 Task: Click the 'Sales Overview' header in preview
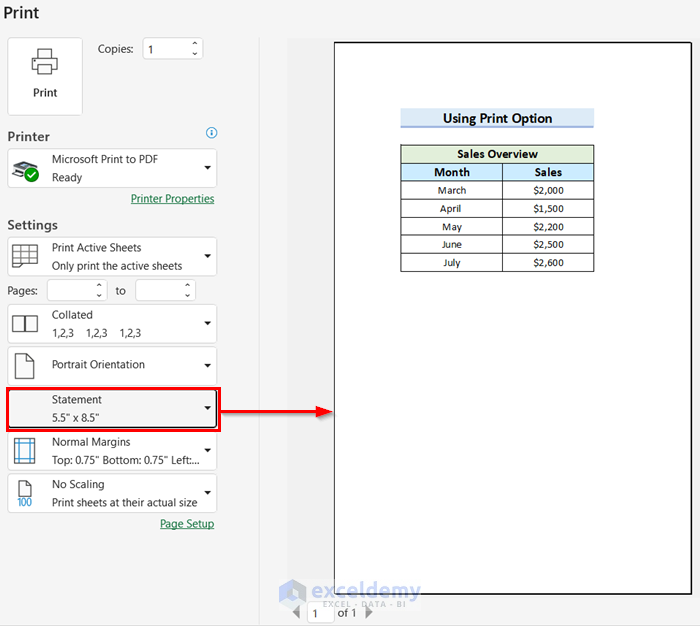497,154
